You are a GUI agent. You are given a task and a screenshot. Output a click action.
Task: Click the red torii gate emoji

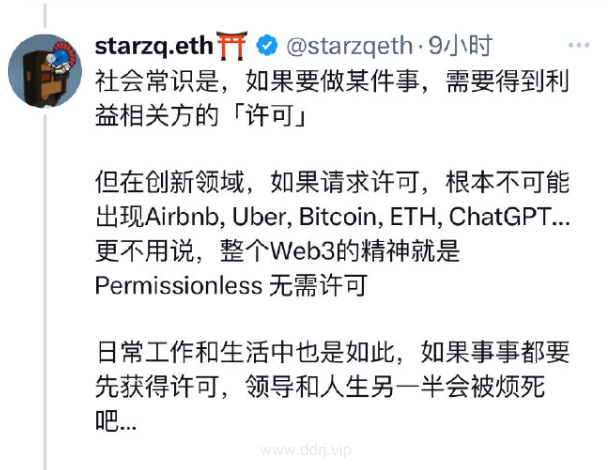click(x=232, y=45)
